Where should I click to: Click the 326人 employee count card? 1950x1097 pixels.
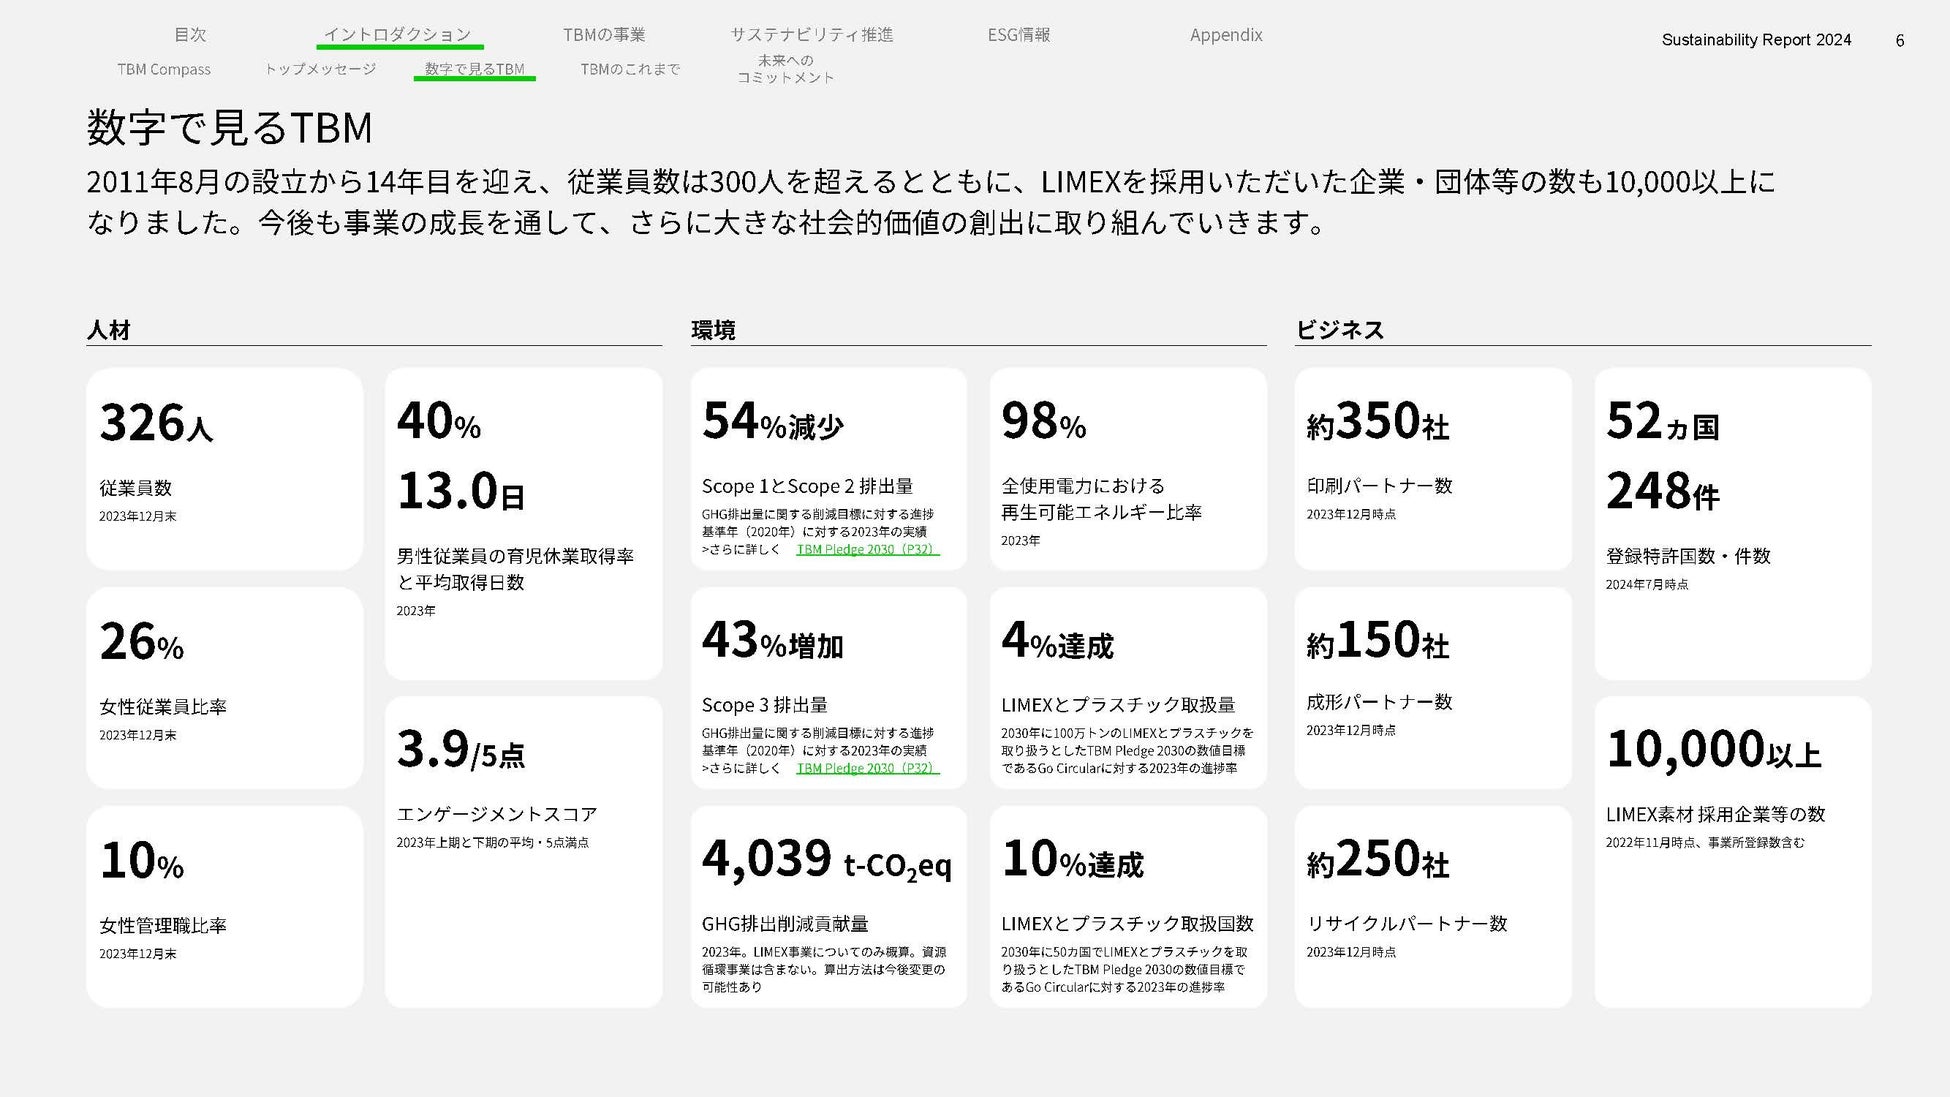coord(224,468)
